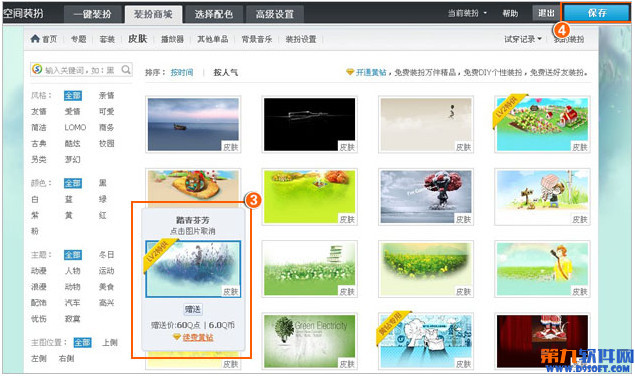Filter style by 亲情
The width and height of the screenshot is (635, 376).
tap(107, 95)
